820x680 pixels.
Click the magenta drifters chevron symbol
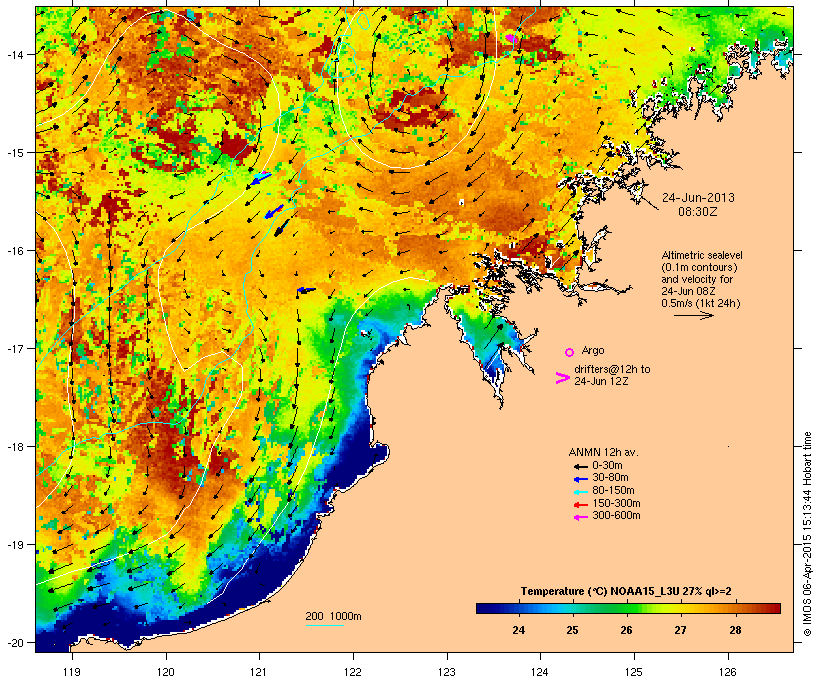(562, 378)
